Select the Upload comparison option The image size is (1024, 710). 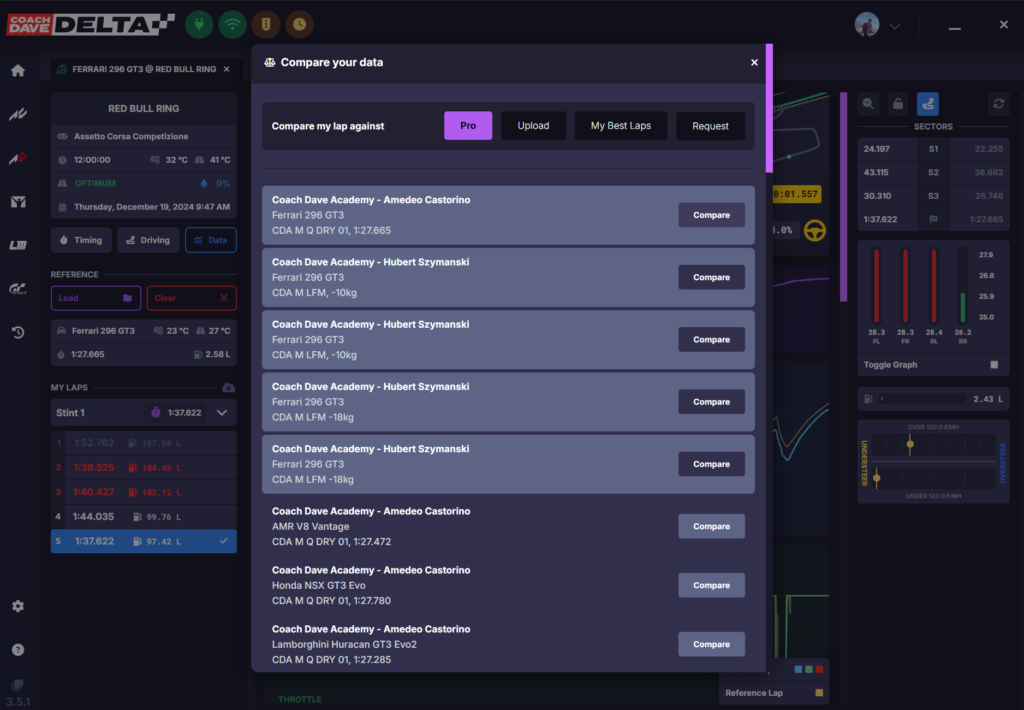click(x=533, y=125)
